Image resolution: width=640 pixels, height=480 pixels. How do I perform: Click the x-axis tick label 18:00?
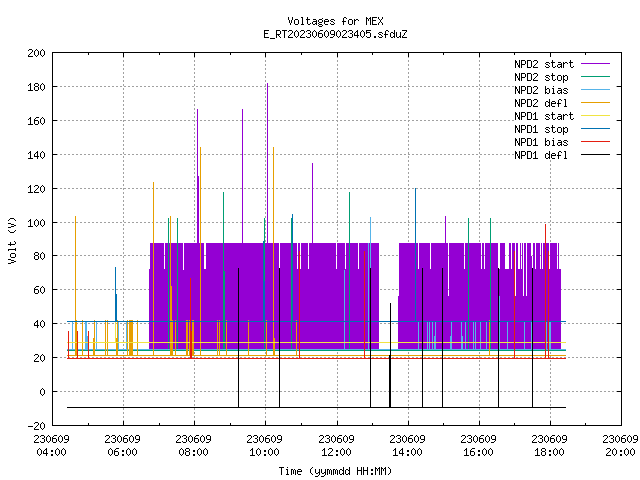point(549,452)
